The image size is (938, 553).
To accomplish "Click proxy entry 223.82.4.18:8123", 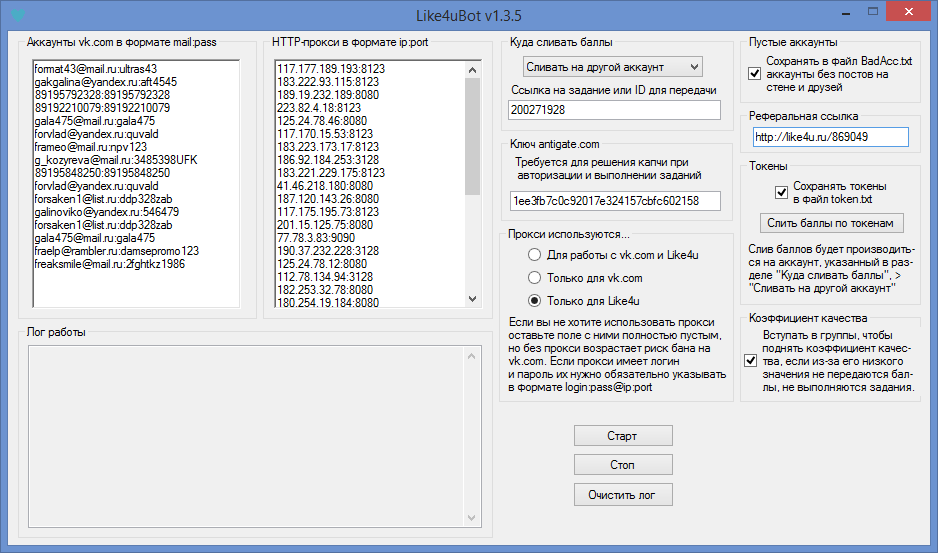I will click(x=319, y=108).
